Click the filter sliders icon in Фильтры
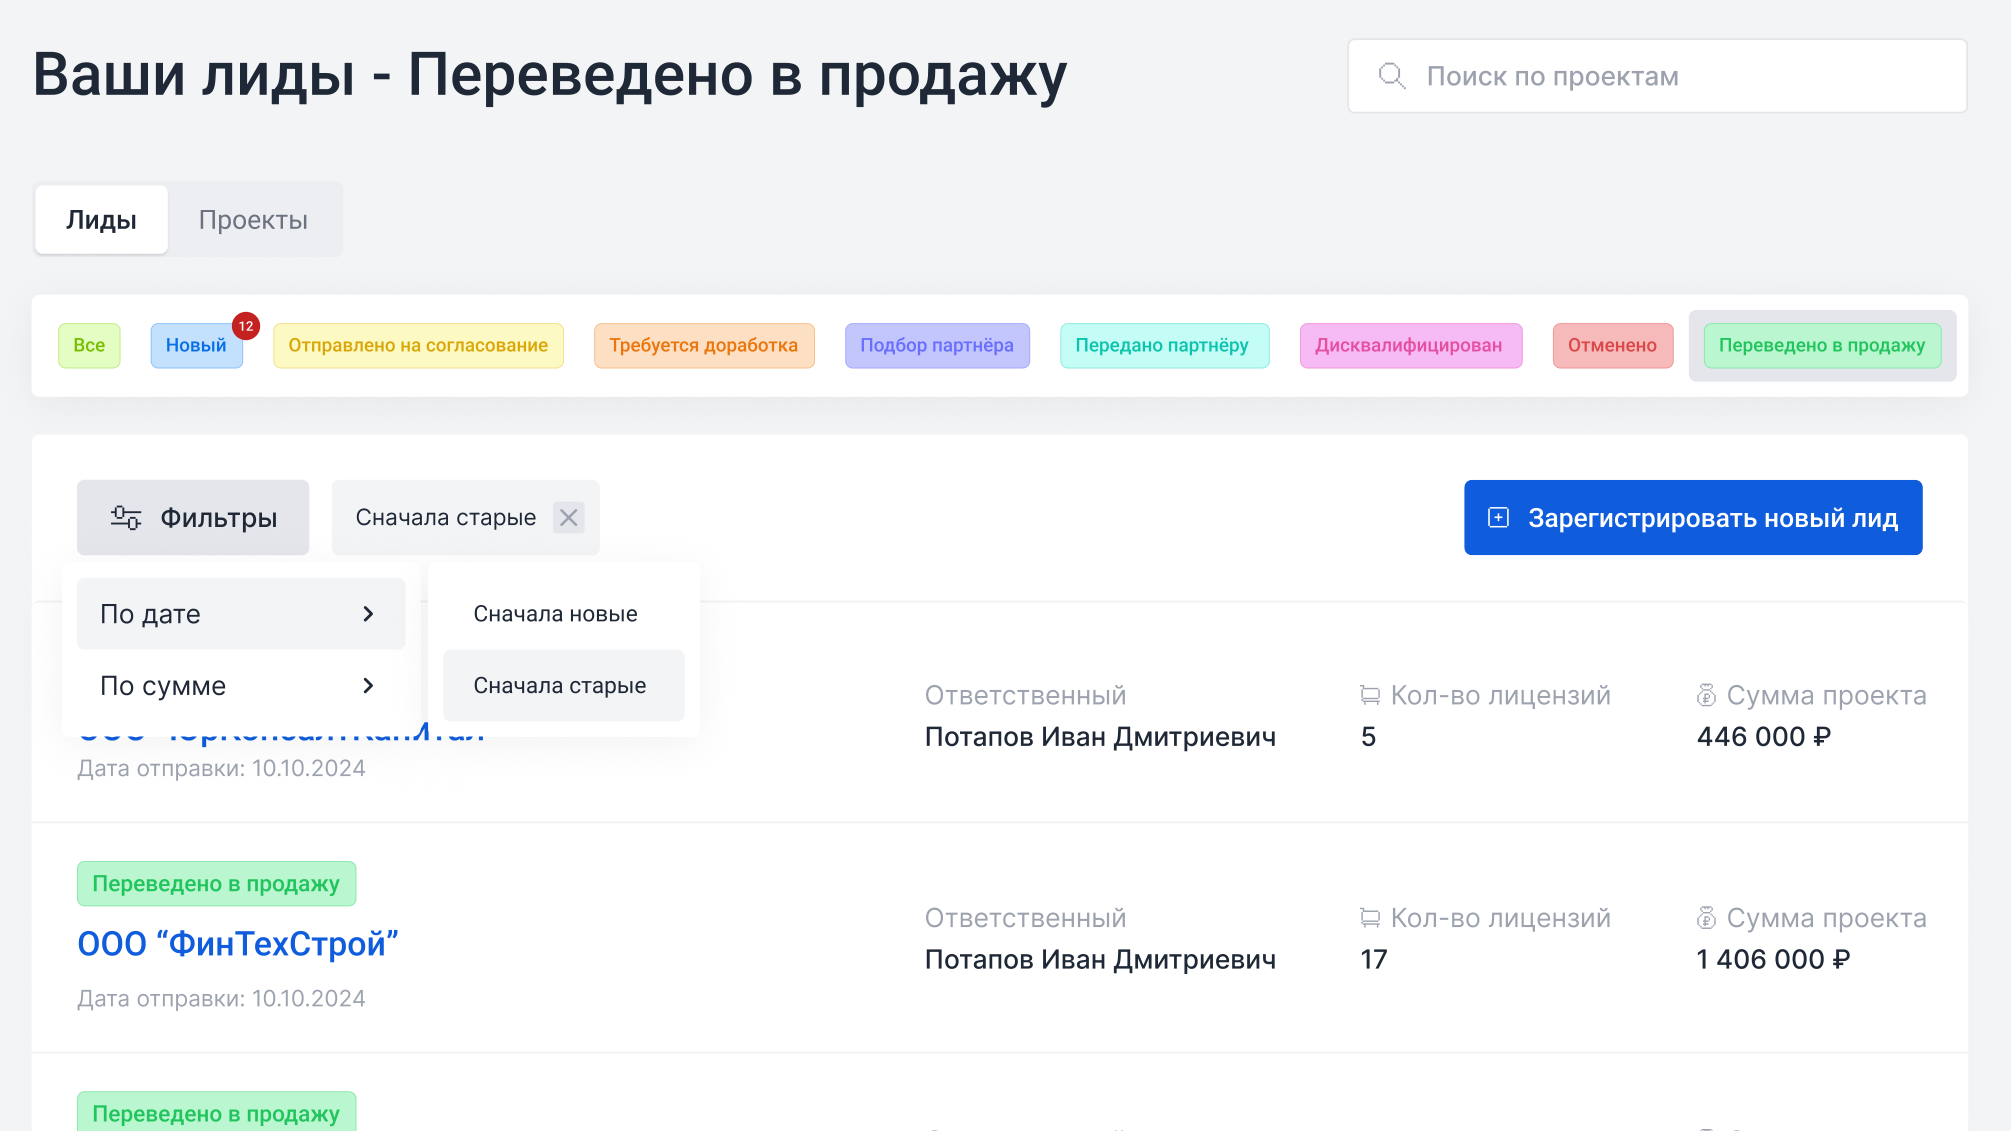Image resolution: width=2011 pixels, height=1131 pixels. pyautogui.click(x=126, y=518)
